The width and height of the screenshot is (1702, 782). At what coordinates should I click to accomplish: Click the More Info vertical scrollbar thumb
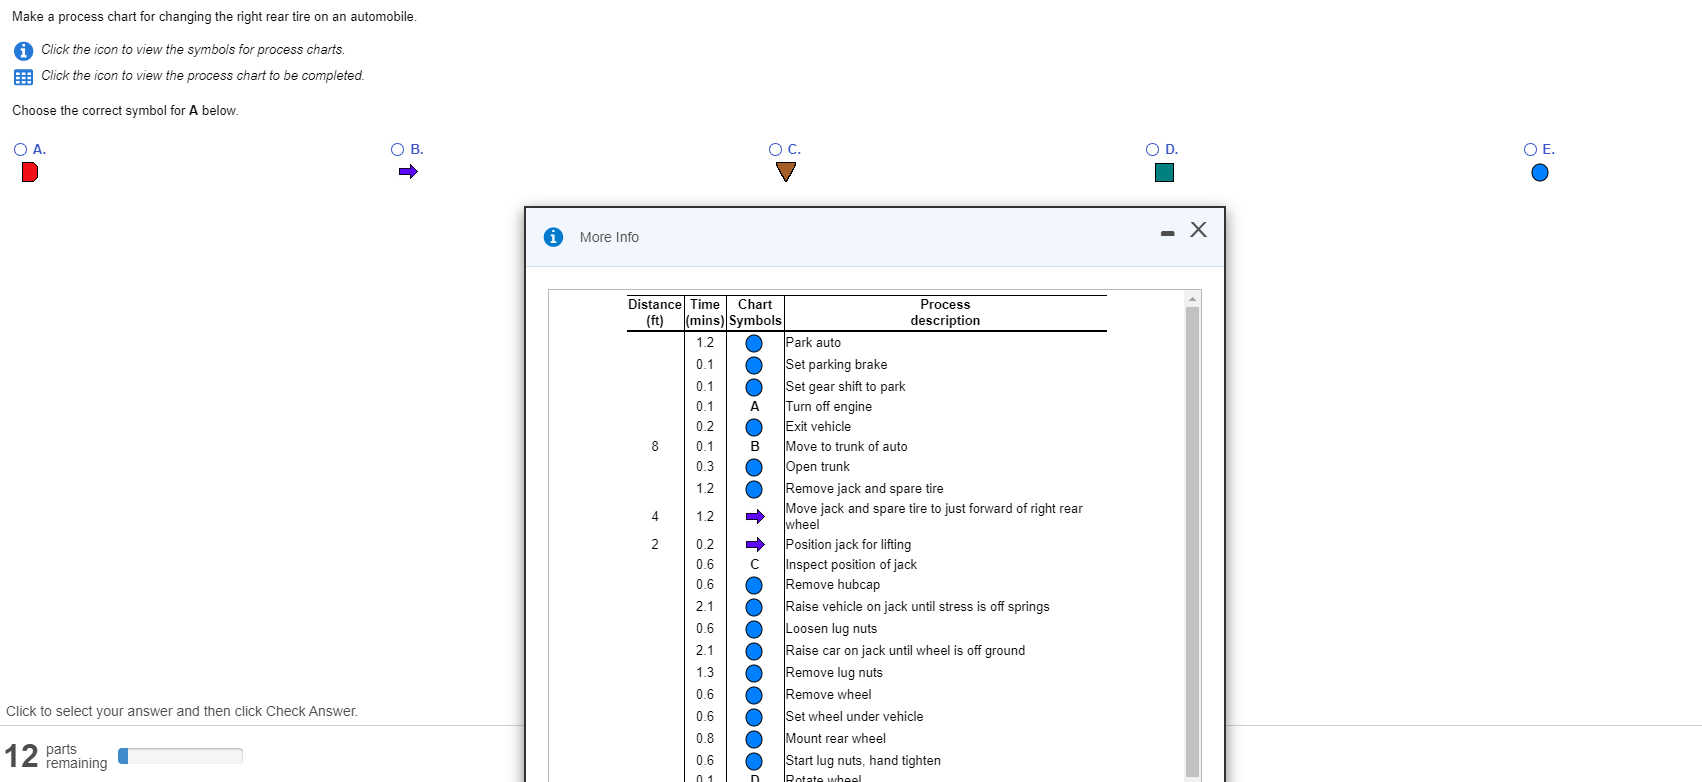pos(1192,541)
